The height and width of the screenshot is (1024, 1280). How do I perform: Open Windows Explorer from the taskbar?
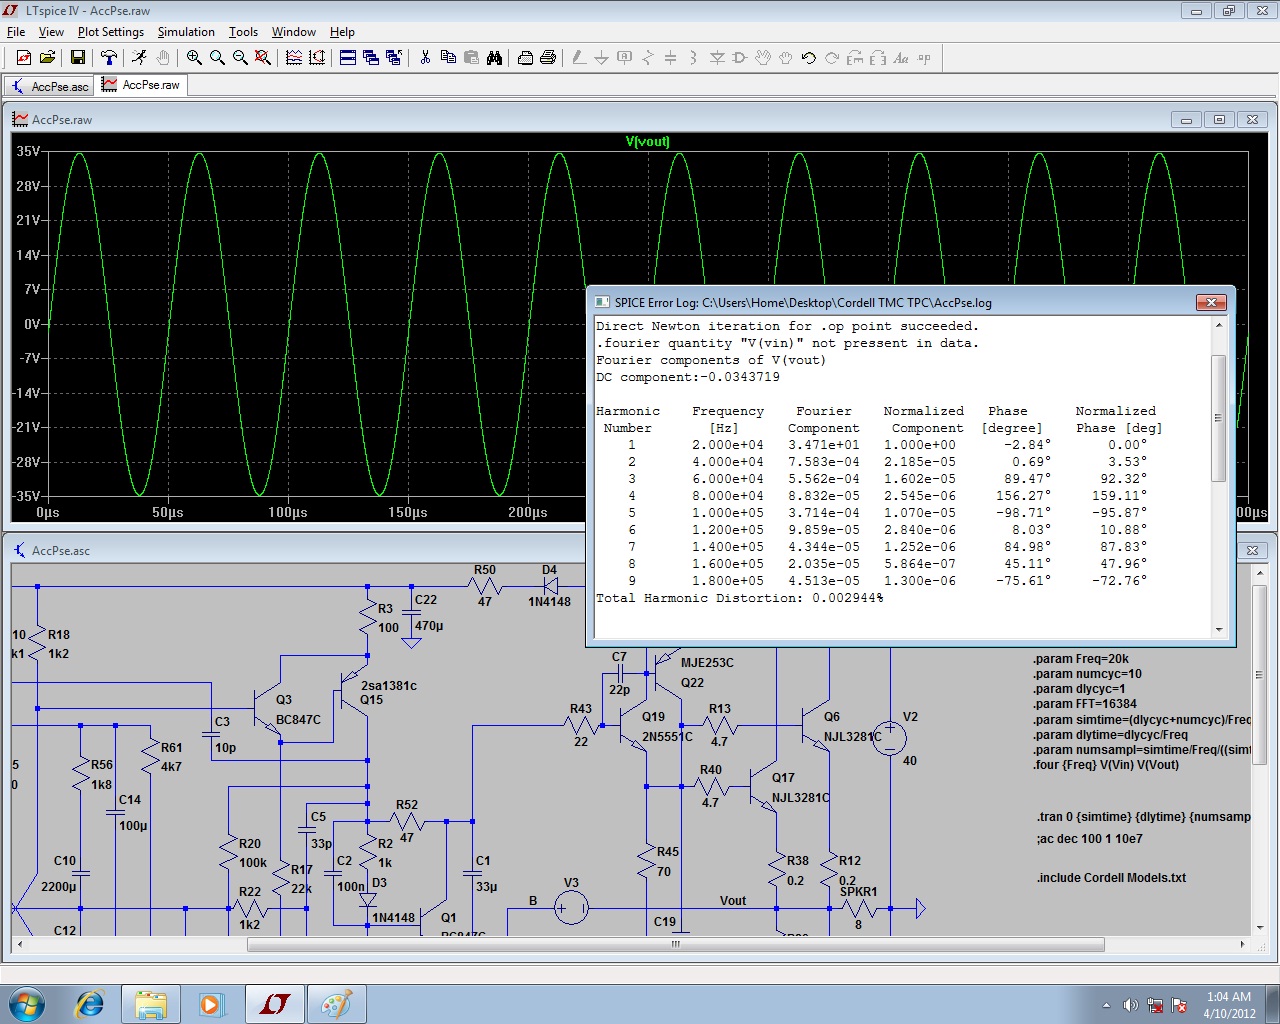pyautogui.click(x=151, y=1004)
